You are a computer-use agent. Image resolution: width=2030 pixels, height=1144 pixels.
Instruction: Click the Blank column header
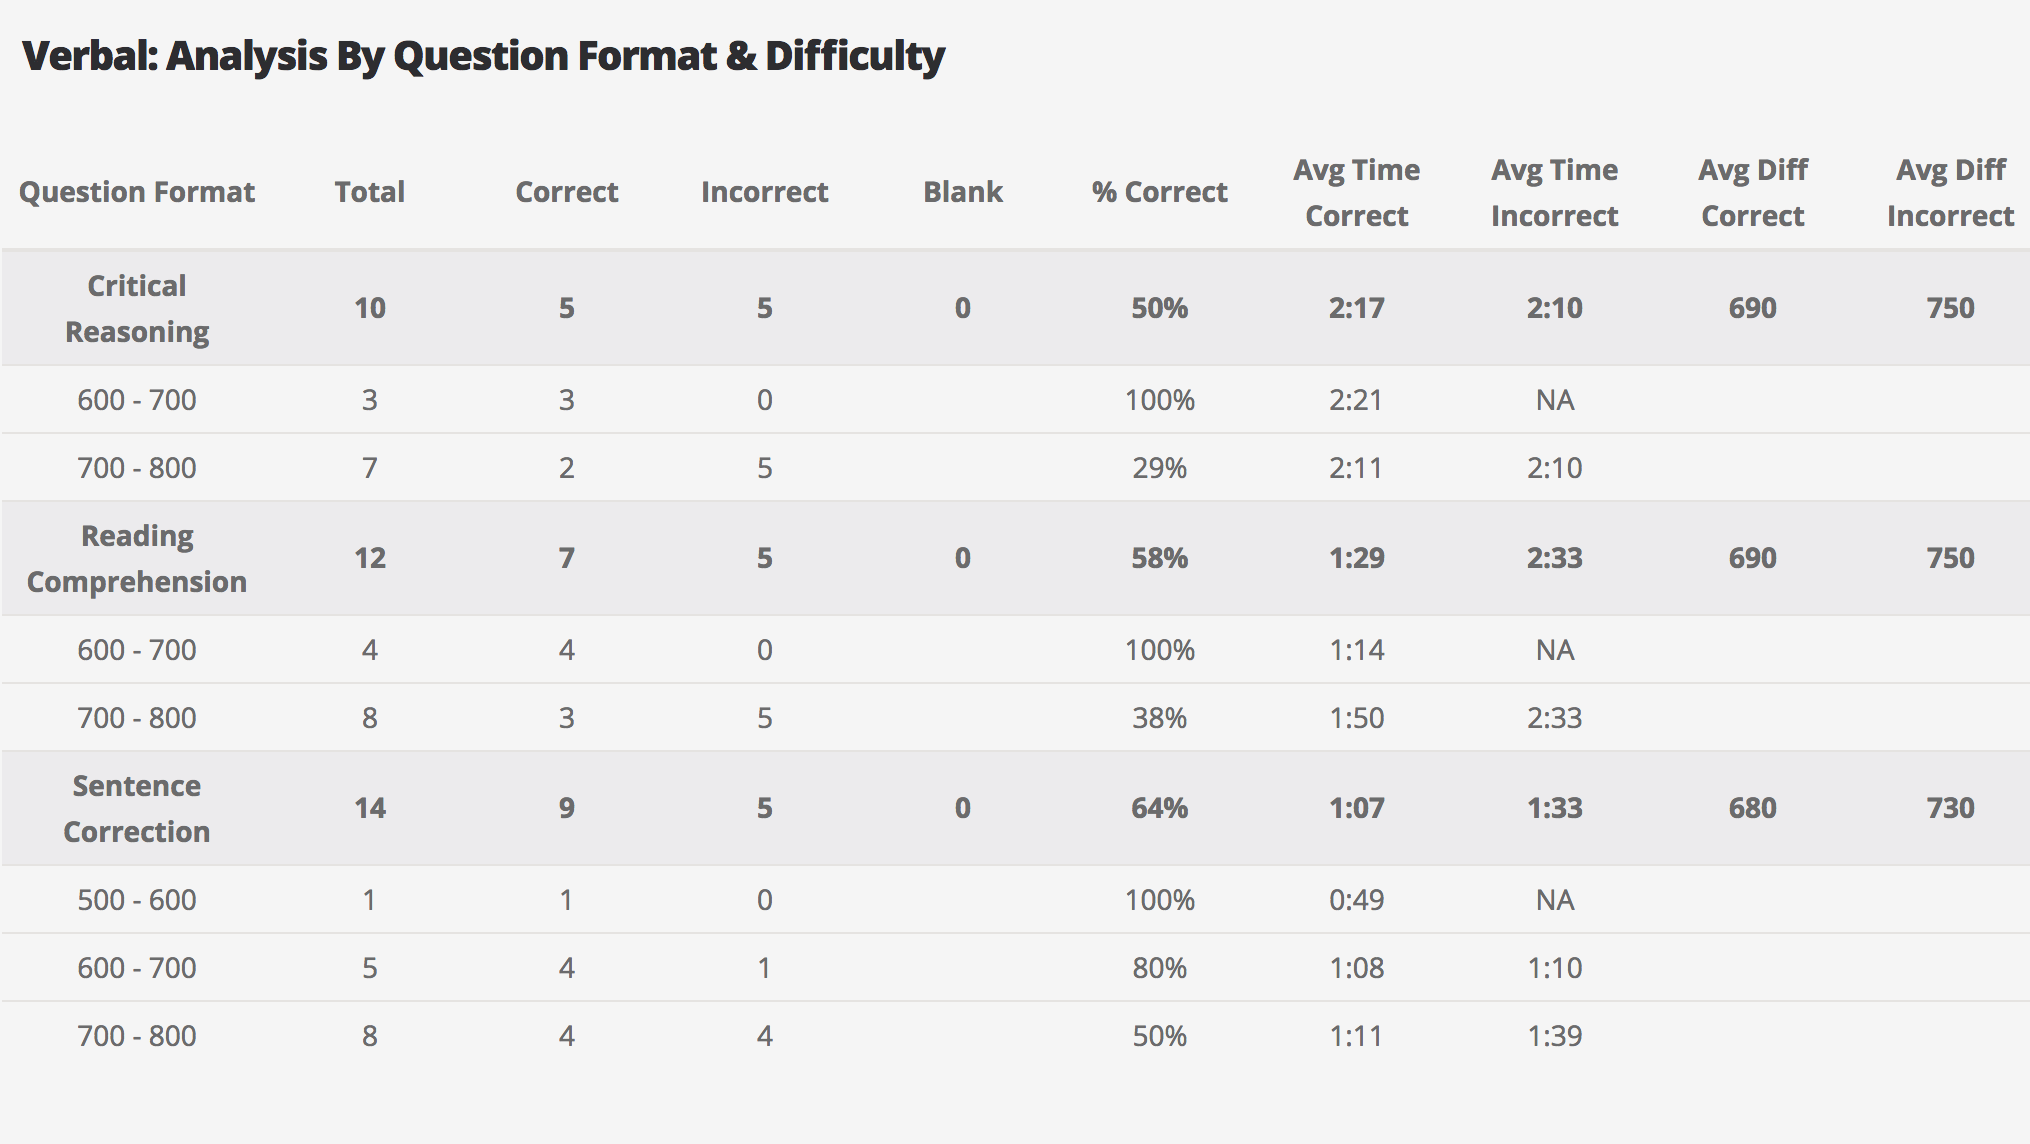click(x=963, y=192)
